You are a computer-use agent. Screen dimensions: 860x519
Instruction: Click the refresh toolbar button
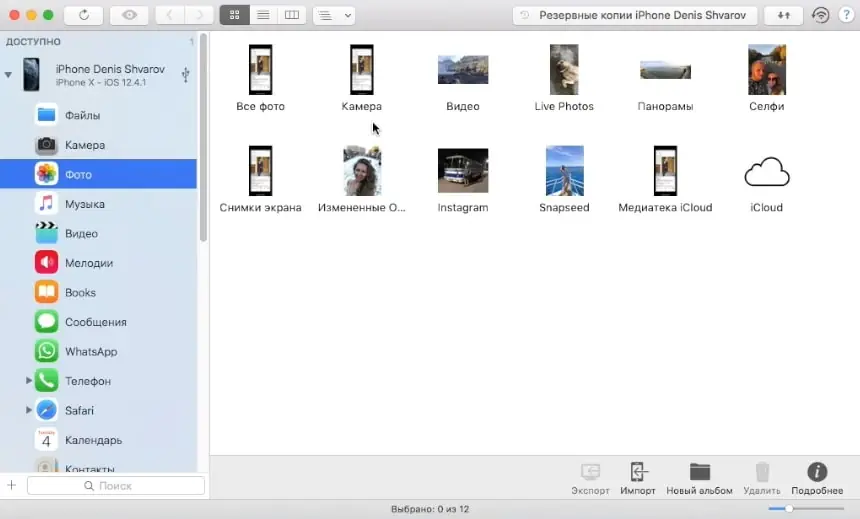[x=83, y=15]
